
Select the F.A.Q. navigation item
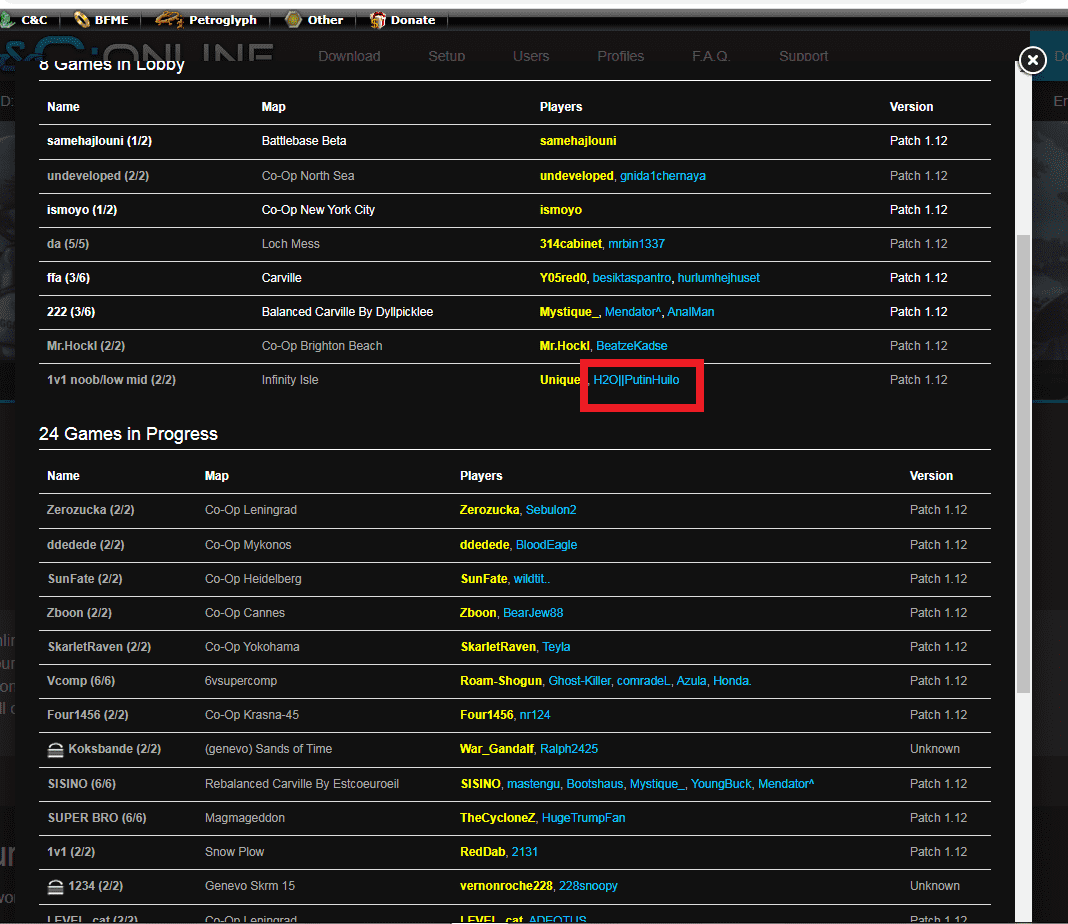711,56
